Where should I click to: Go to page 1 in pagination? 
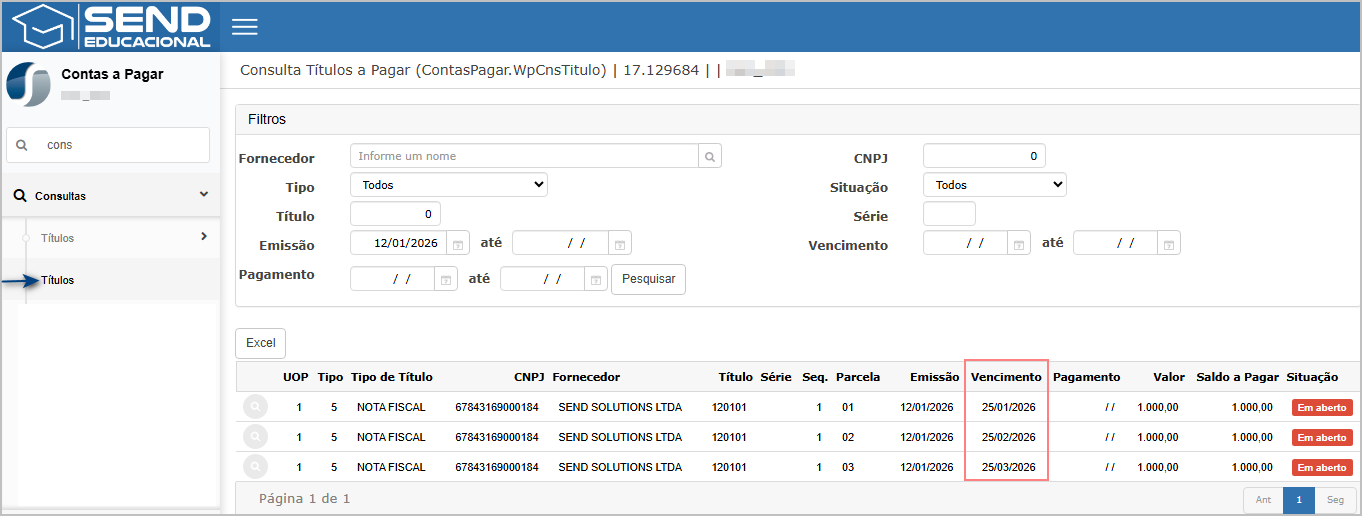1298,500
